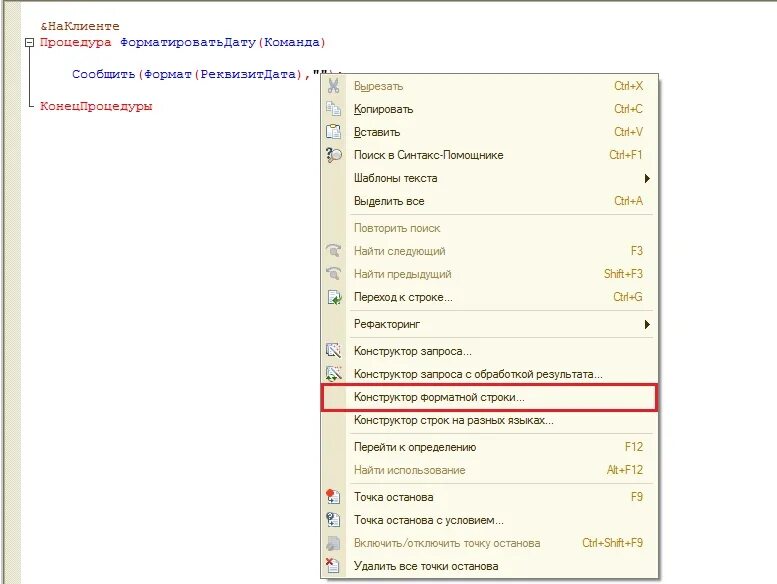The image size is (777, 584).
Task: Click the ФорматироватьДату procedure name
Action: 188,43
